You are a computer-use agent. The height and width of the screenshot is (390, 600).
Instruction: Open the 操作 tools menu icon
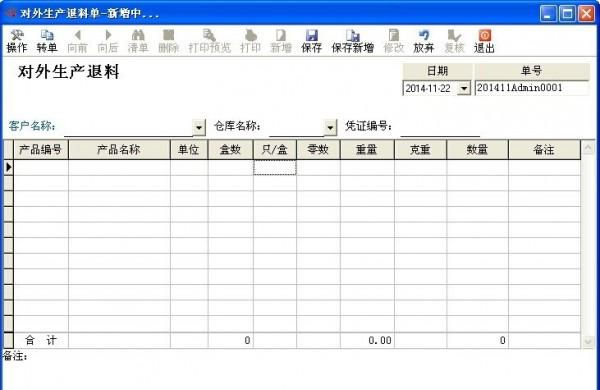coord(17,41)
